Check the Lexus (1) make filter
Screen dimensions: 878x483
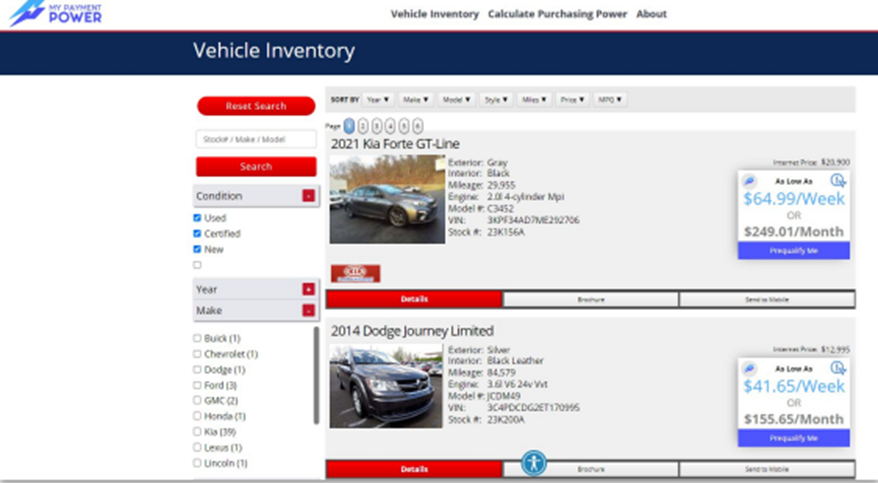point(197,447)
